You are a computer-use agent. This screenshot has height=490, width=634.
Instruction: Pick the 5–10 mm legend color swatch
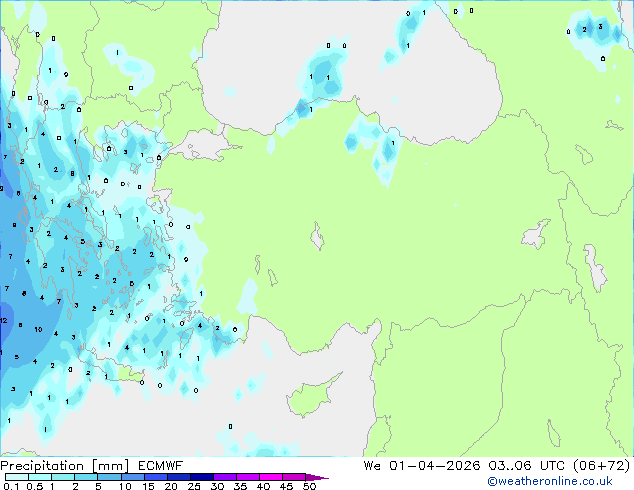click(109, 477)
